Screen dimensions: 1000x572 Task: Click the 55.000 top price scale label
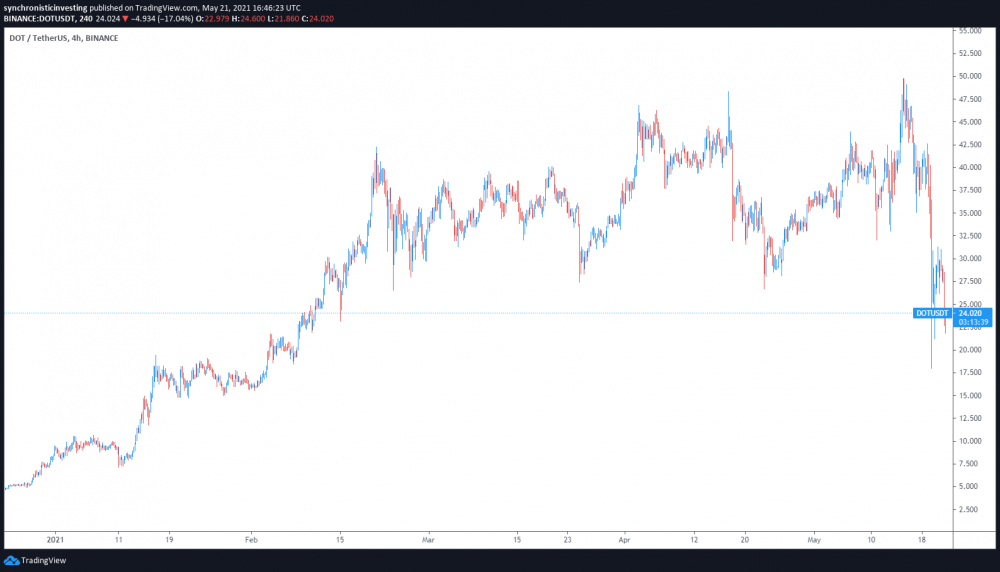point(970,31)
